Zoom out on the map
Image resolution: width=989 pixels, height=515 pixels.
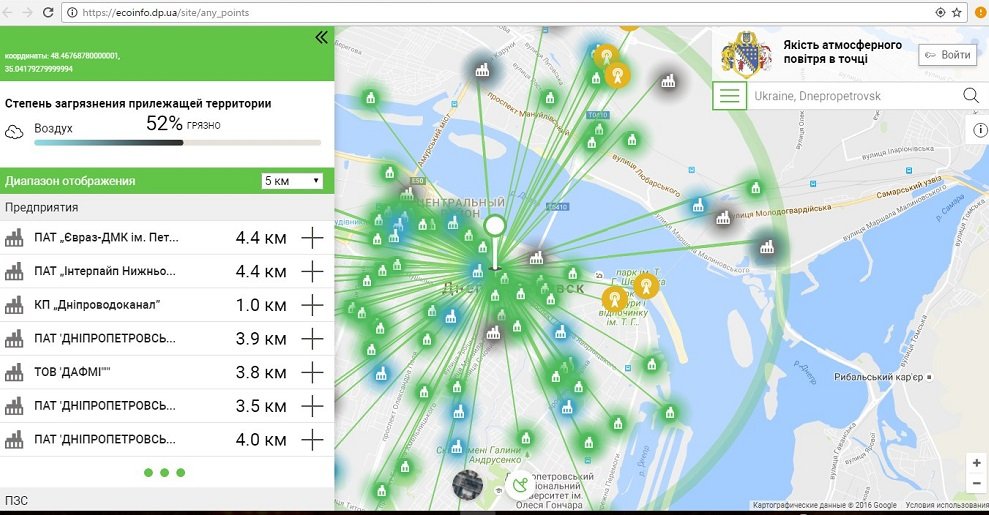coord(976,484)
